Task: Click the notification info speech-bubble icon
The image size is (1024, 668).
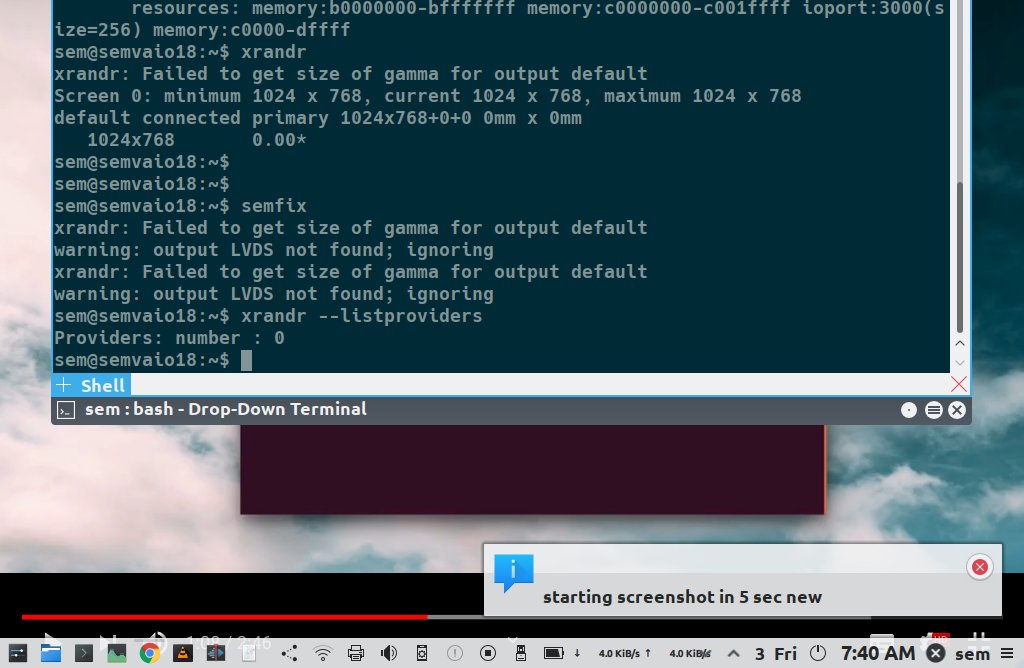Action: click(514, 573)
